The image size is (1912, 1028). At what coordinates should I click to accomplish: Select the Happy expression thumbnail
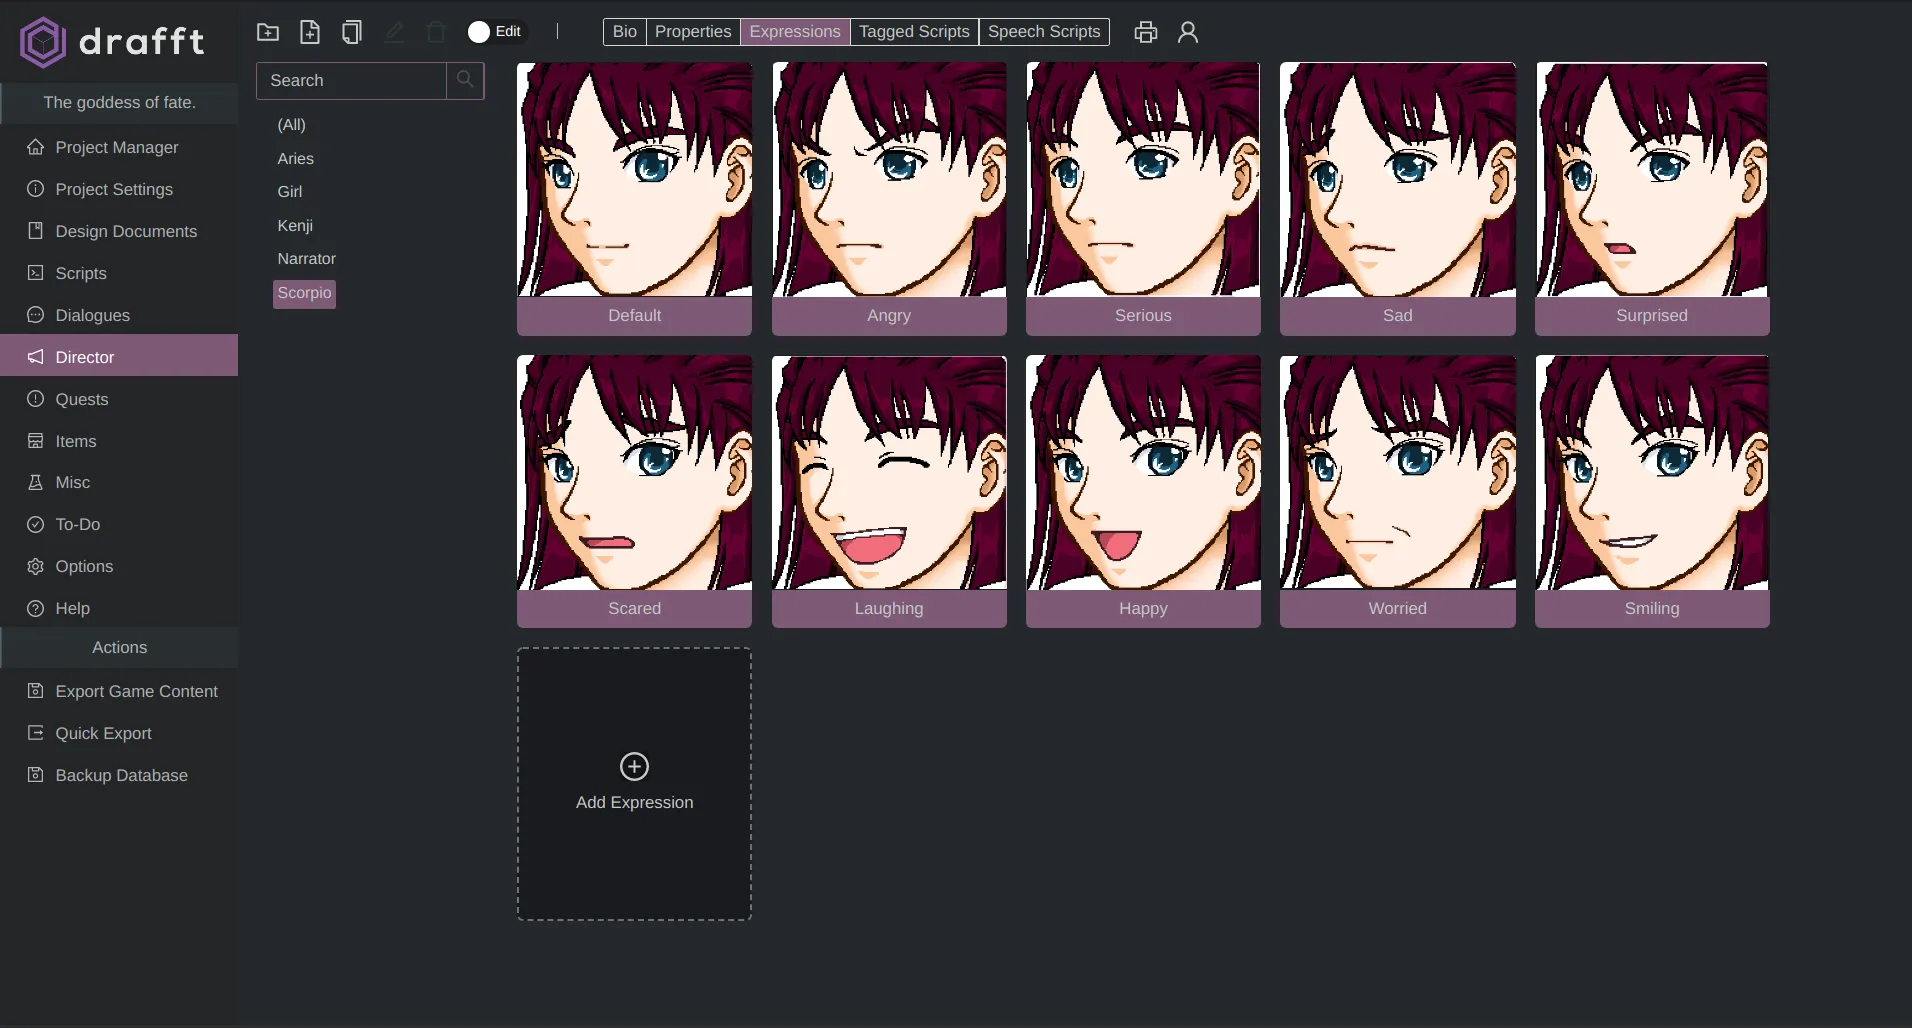pyautogui.click(x=1143, y=492)
